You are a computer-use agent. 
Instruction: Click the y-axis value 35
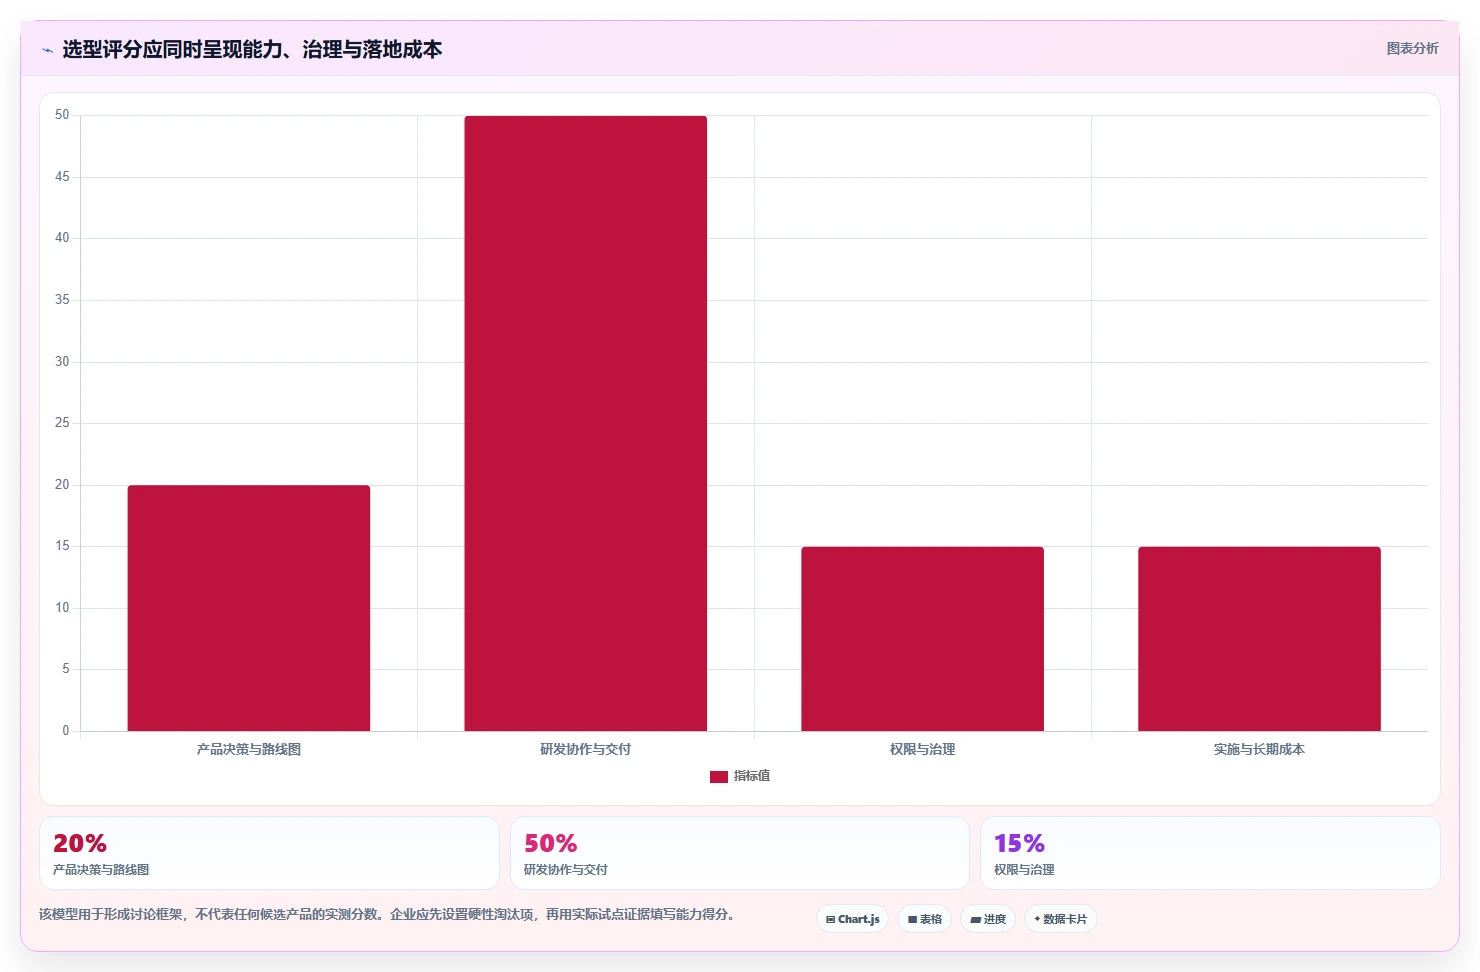point(62,300)
